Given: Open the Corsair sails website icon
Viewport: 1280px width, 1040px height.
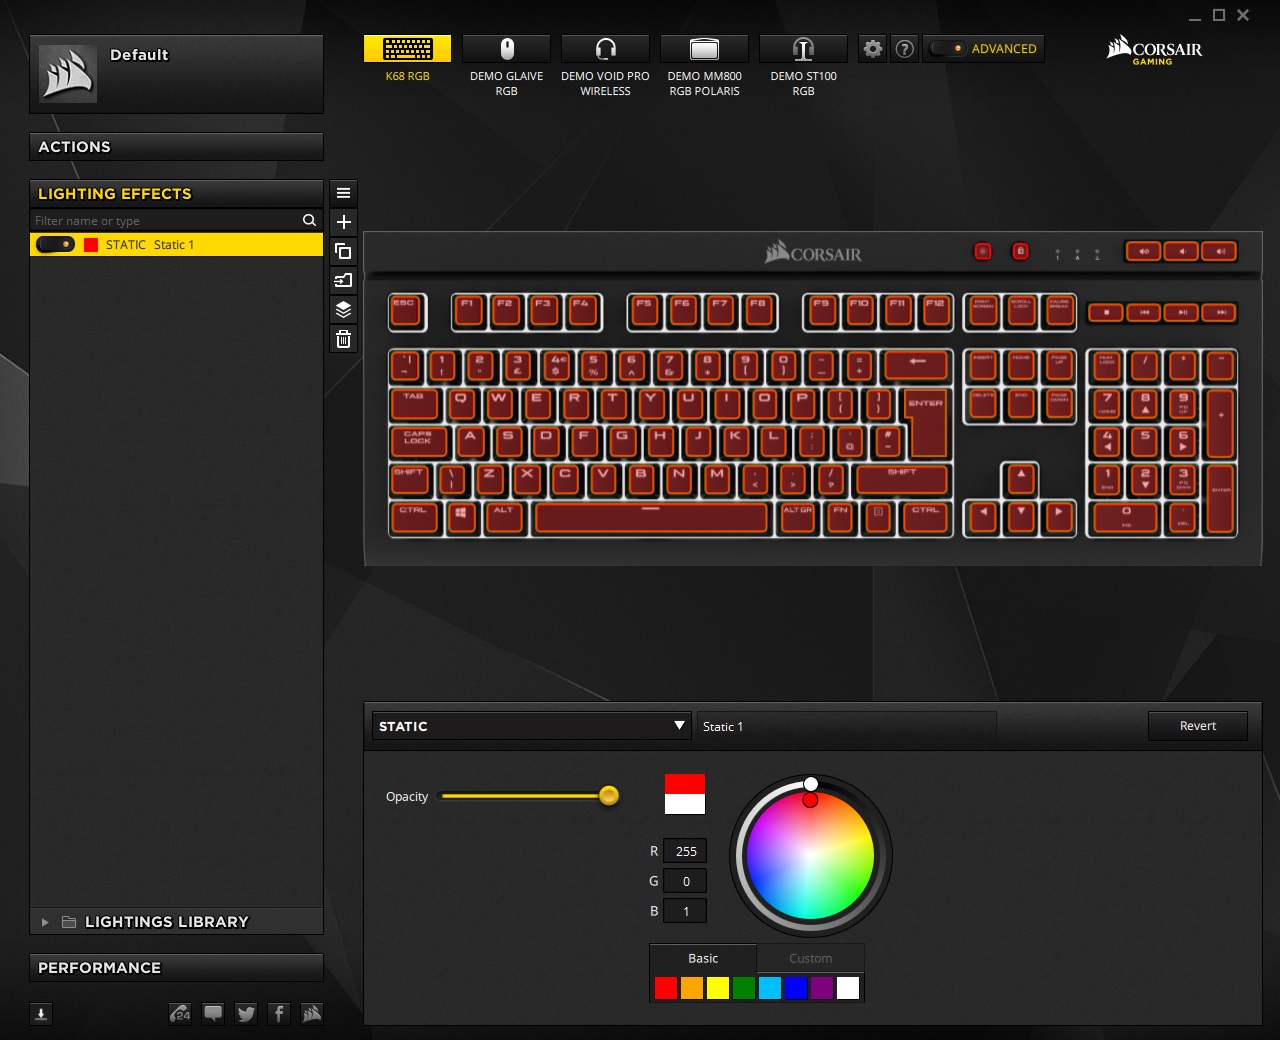Looking at the screenshot, I should [312, 1014].
